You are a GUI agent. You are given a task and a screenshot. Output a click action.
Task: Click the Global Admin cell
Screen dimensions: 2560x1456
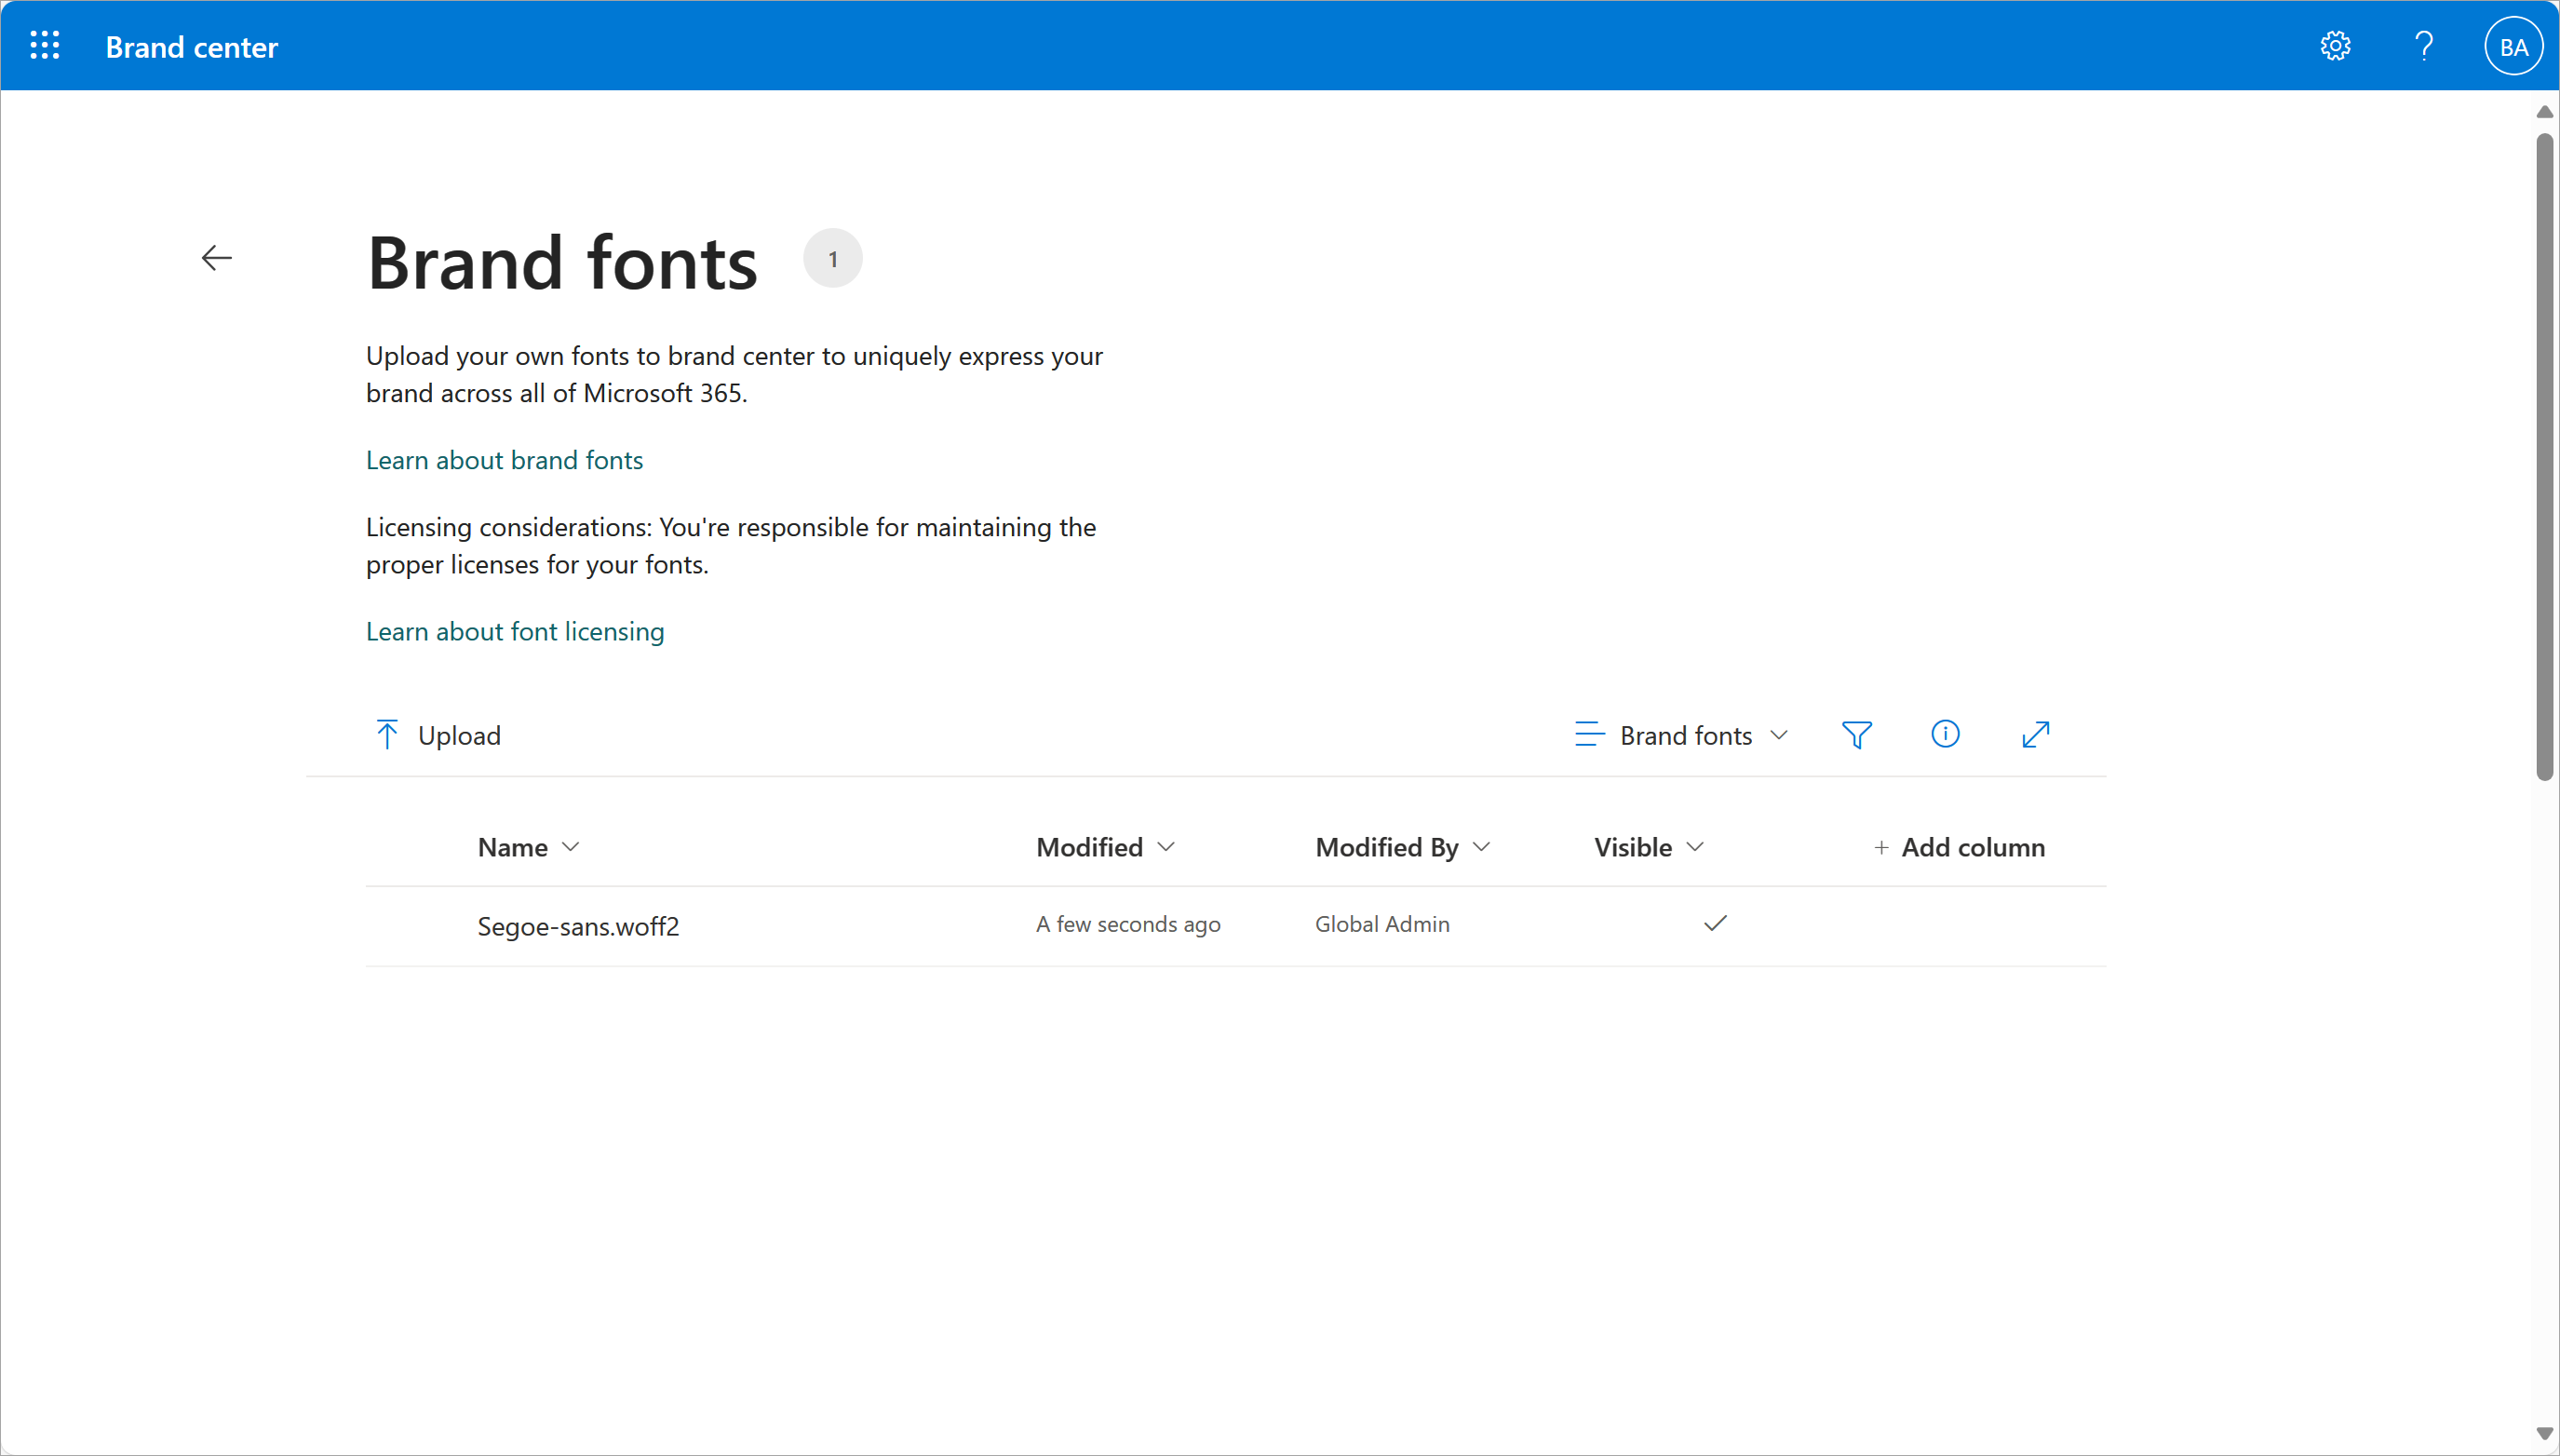1382,925
